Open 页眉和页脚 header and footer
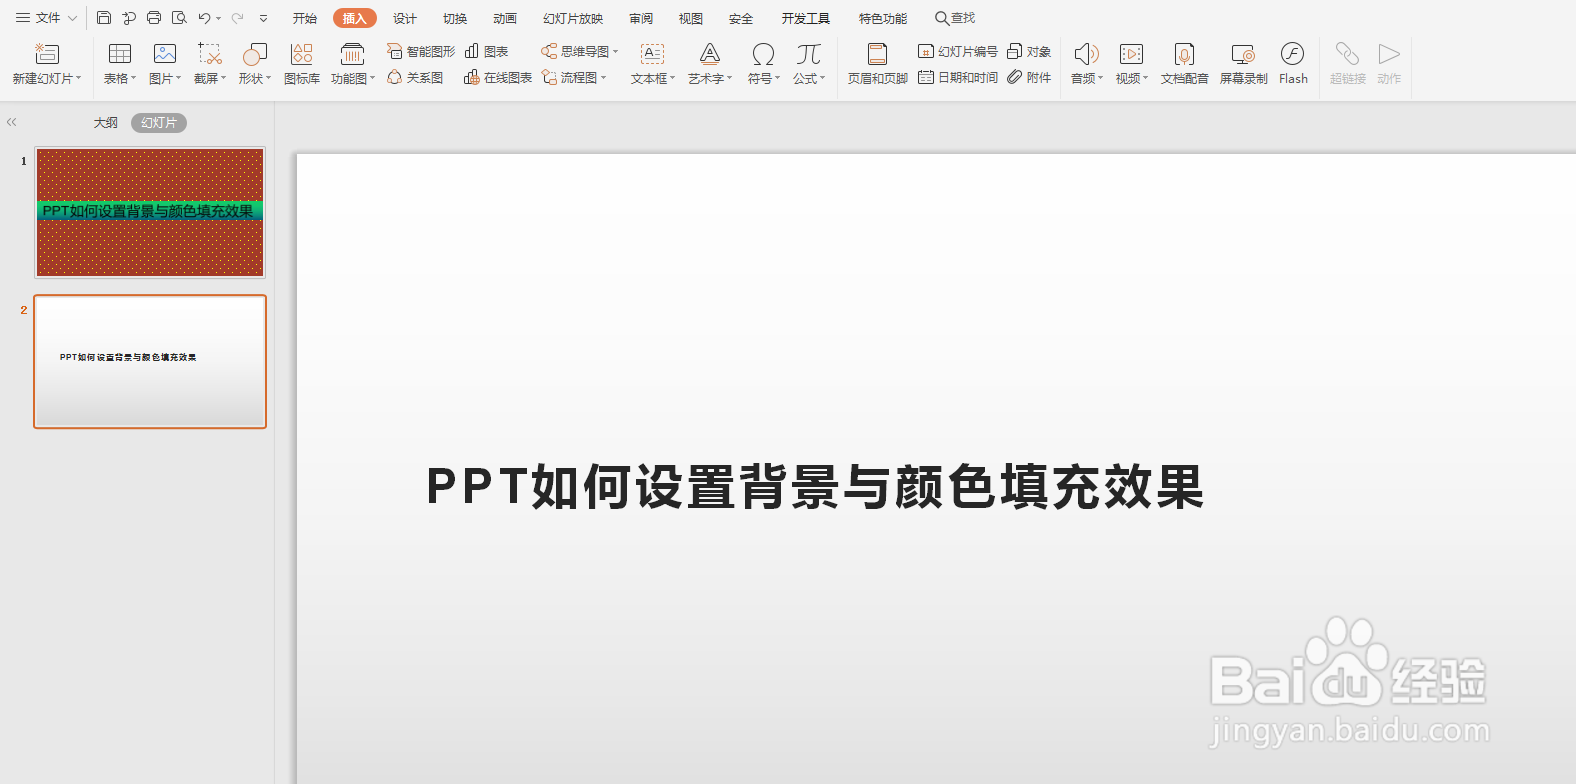 point(878,63)
